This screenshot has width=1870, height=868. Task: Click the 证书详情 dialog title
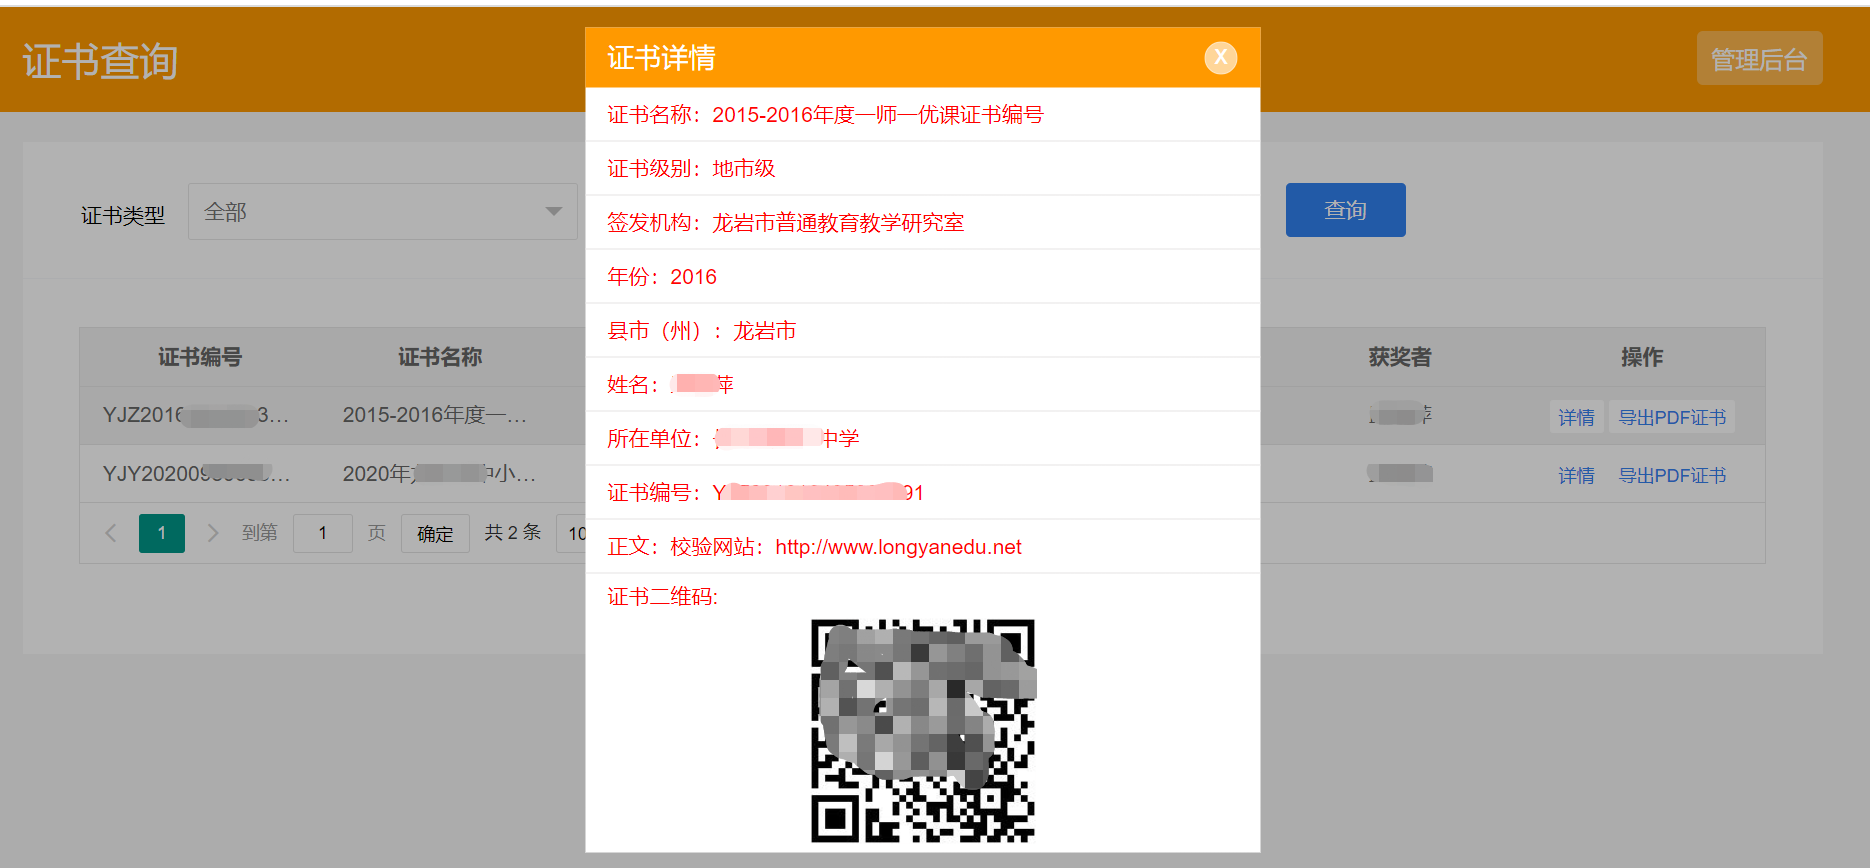[x=661, y=58]
